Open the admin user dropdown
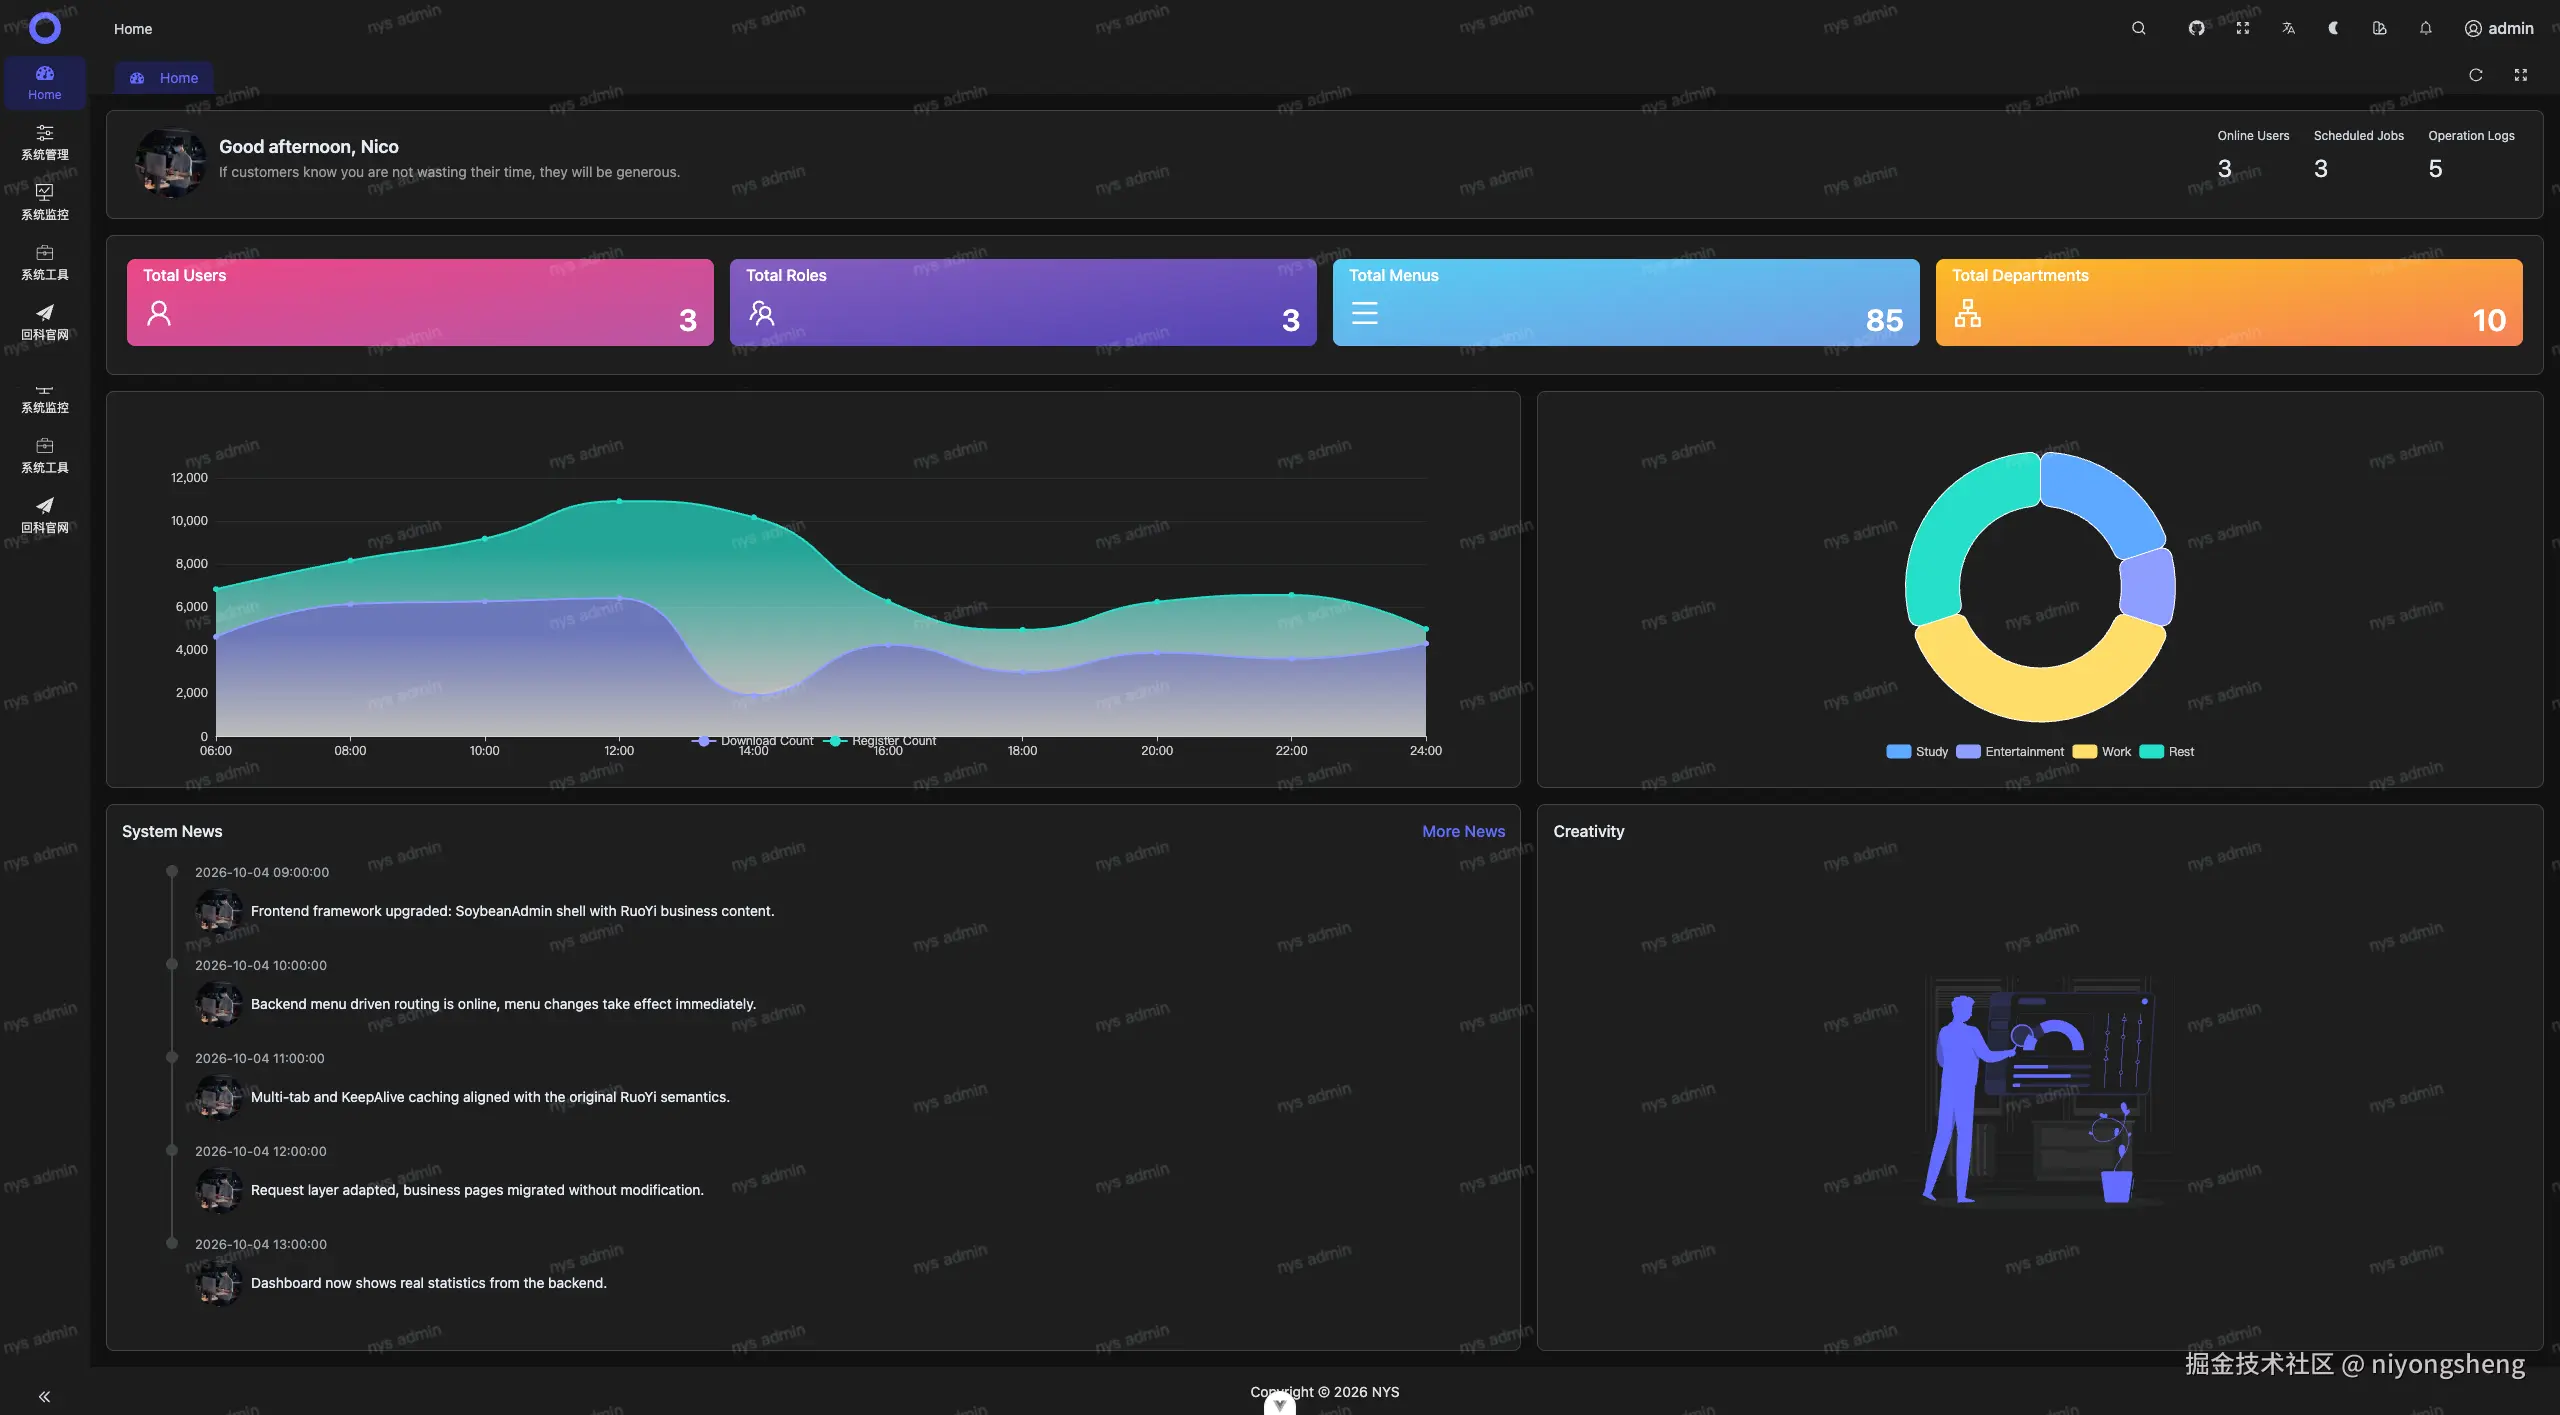The image size is (2560, 1415). click(x=2499, y=28)
